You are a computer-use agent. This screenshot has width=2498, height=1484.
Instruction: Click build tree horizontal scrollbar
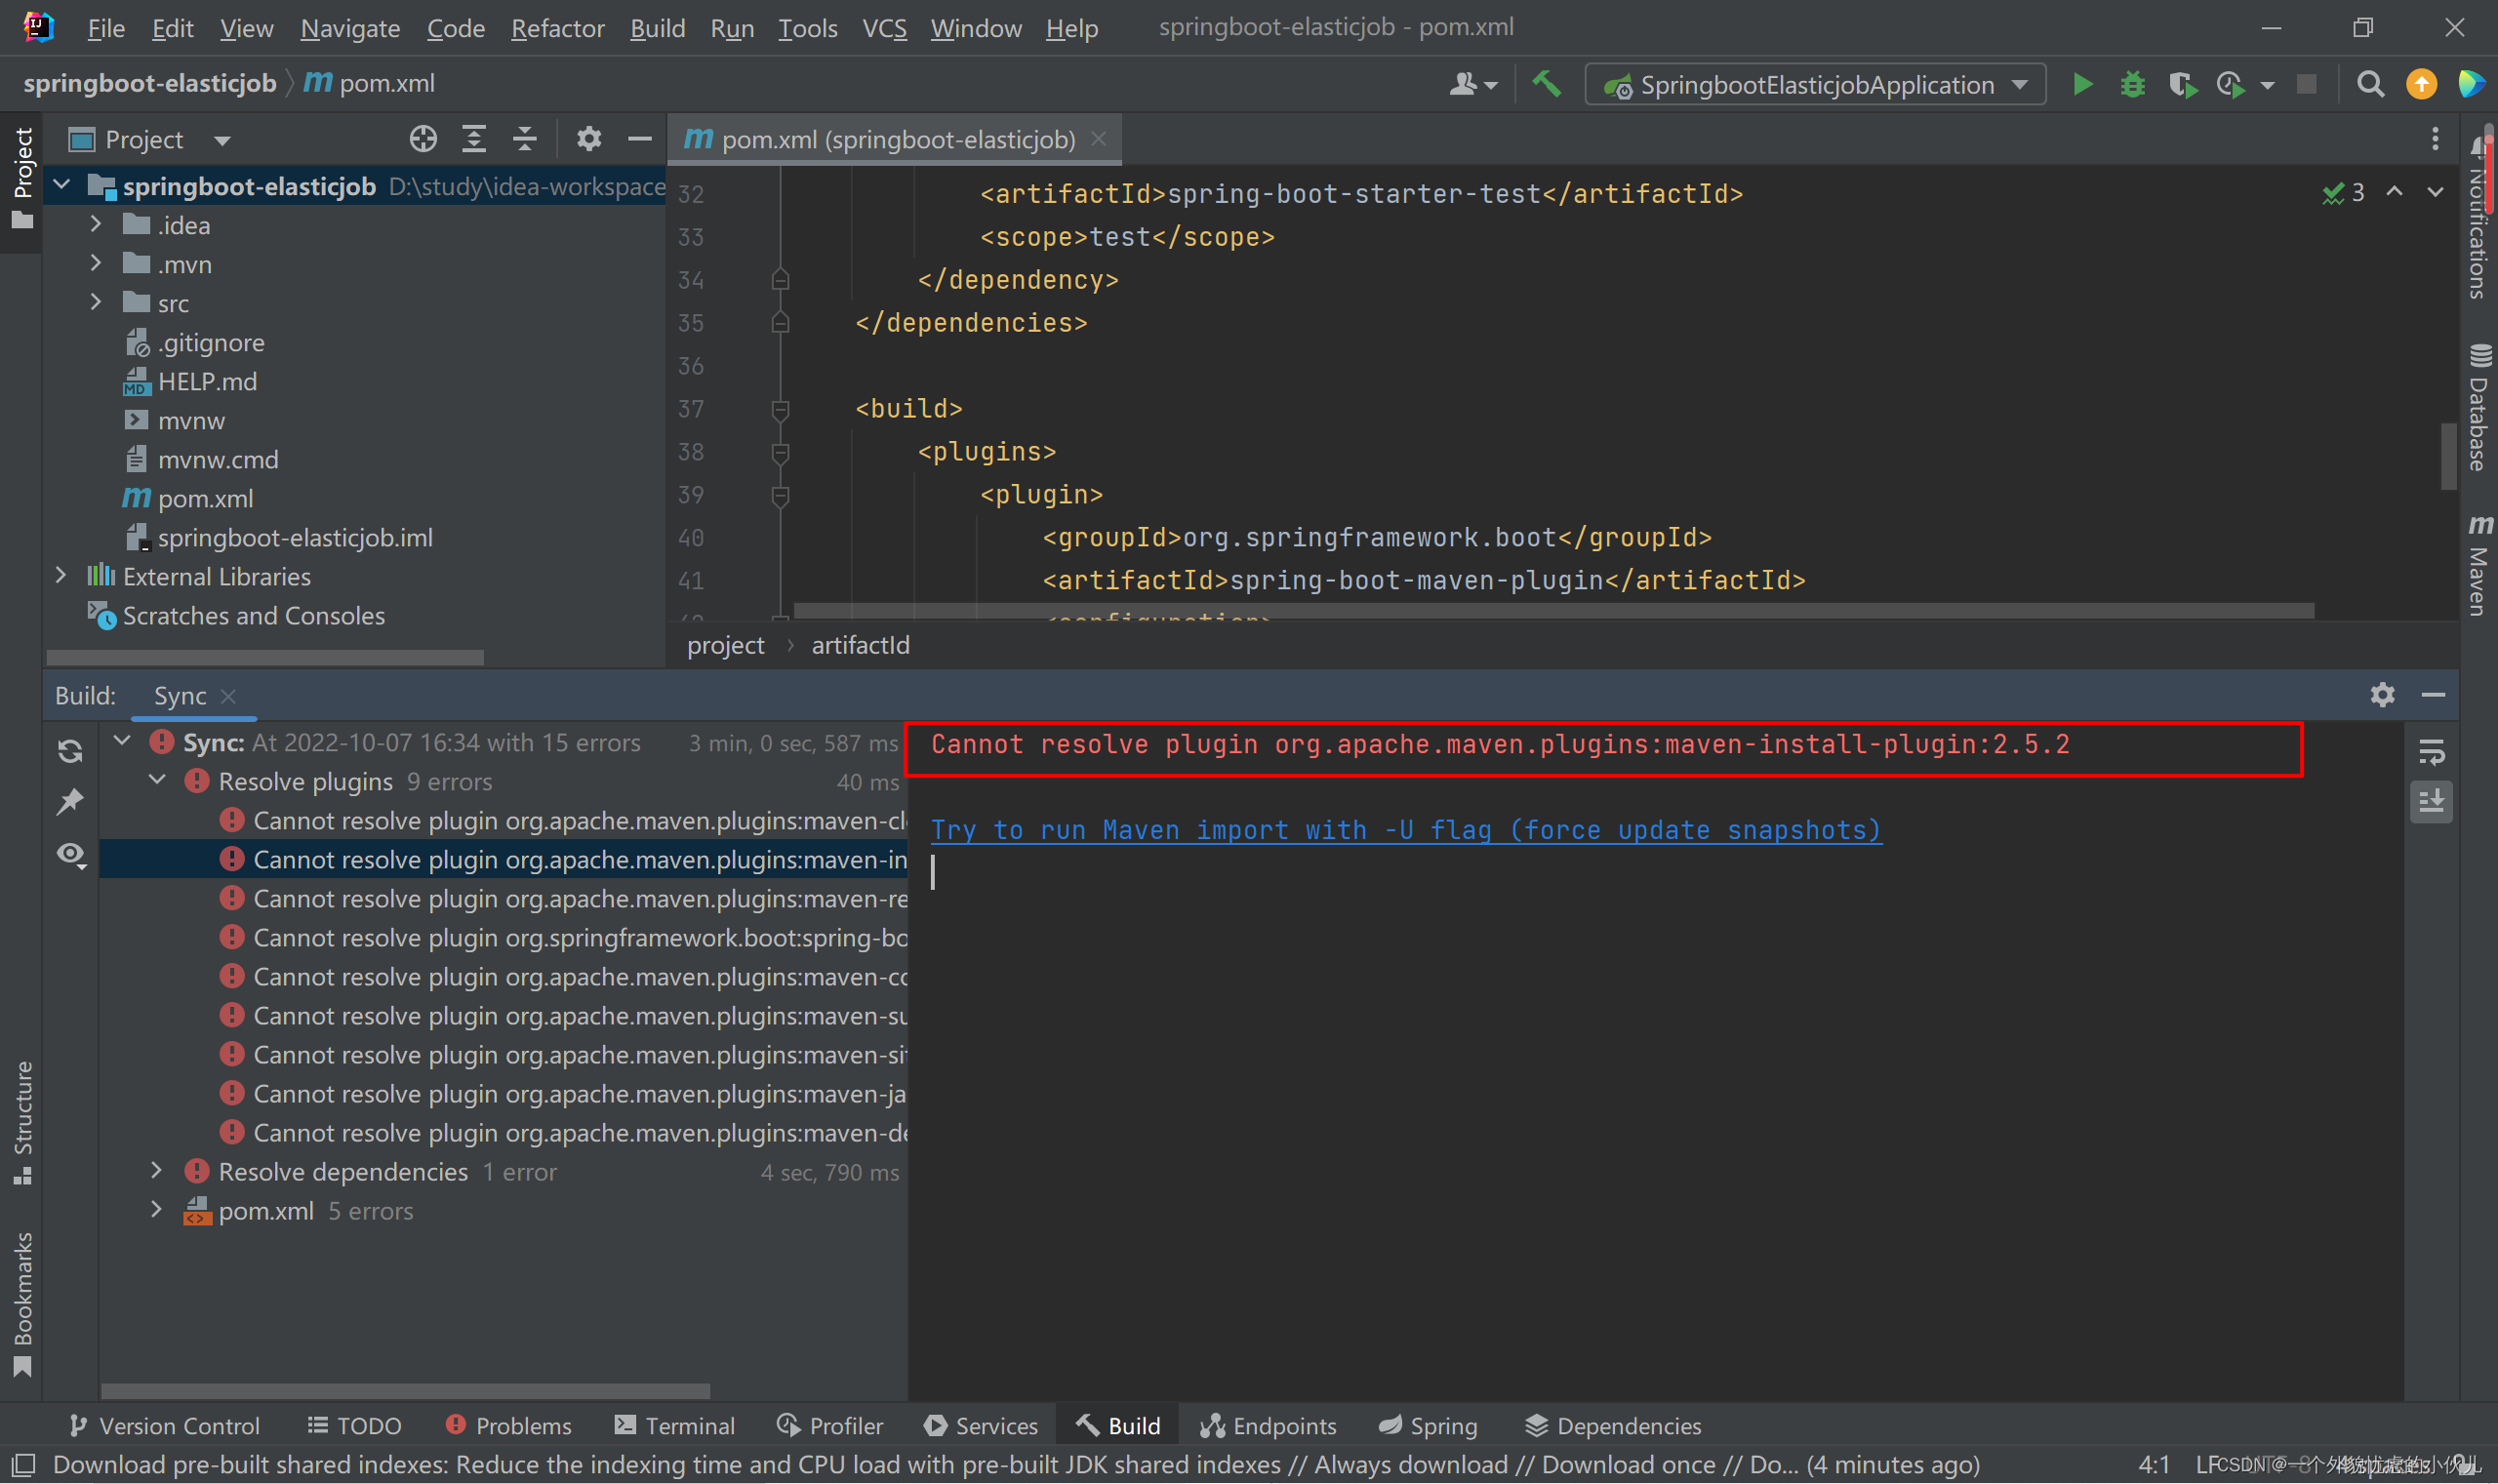[x=405, y=1391]
